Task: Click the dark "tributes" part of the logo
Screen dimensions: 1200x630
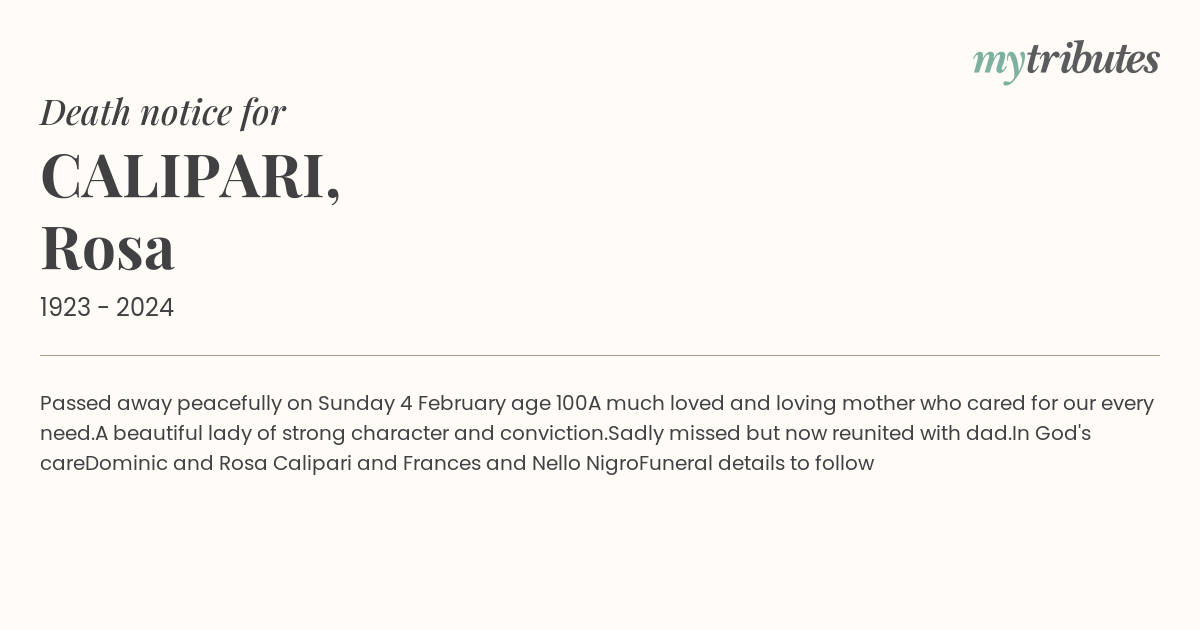Action: tap(1093, 59)
